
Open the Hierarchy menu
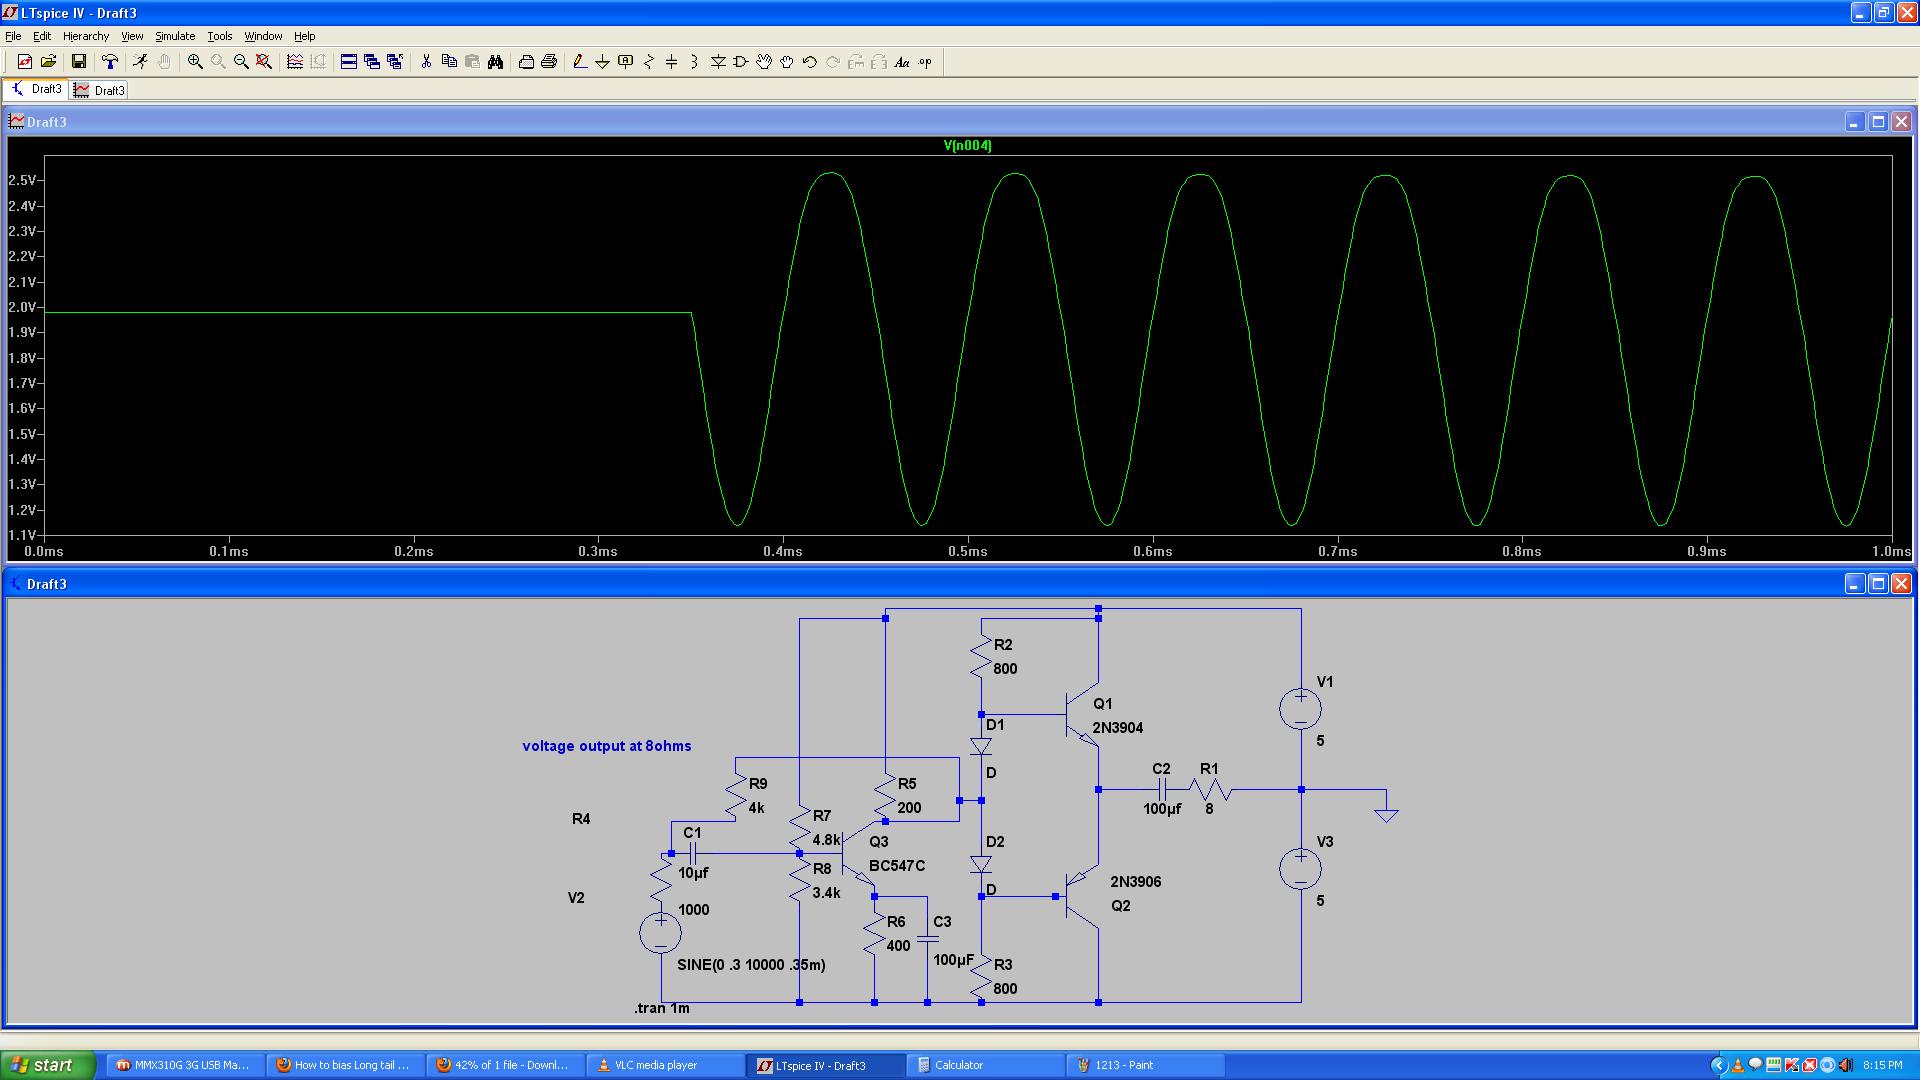click(x=86, y=36)
